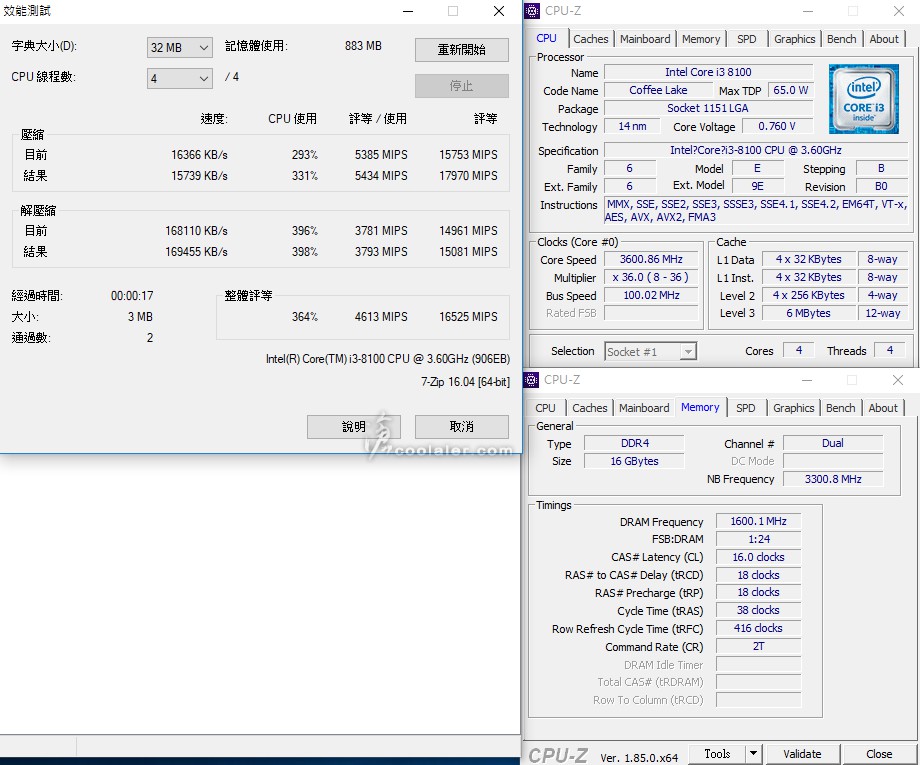Select the Memory tab in lower CPU-Z window

pyautogui.click(x=700, y=407)
